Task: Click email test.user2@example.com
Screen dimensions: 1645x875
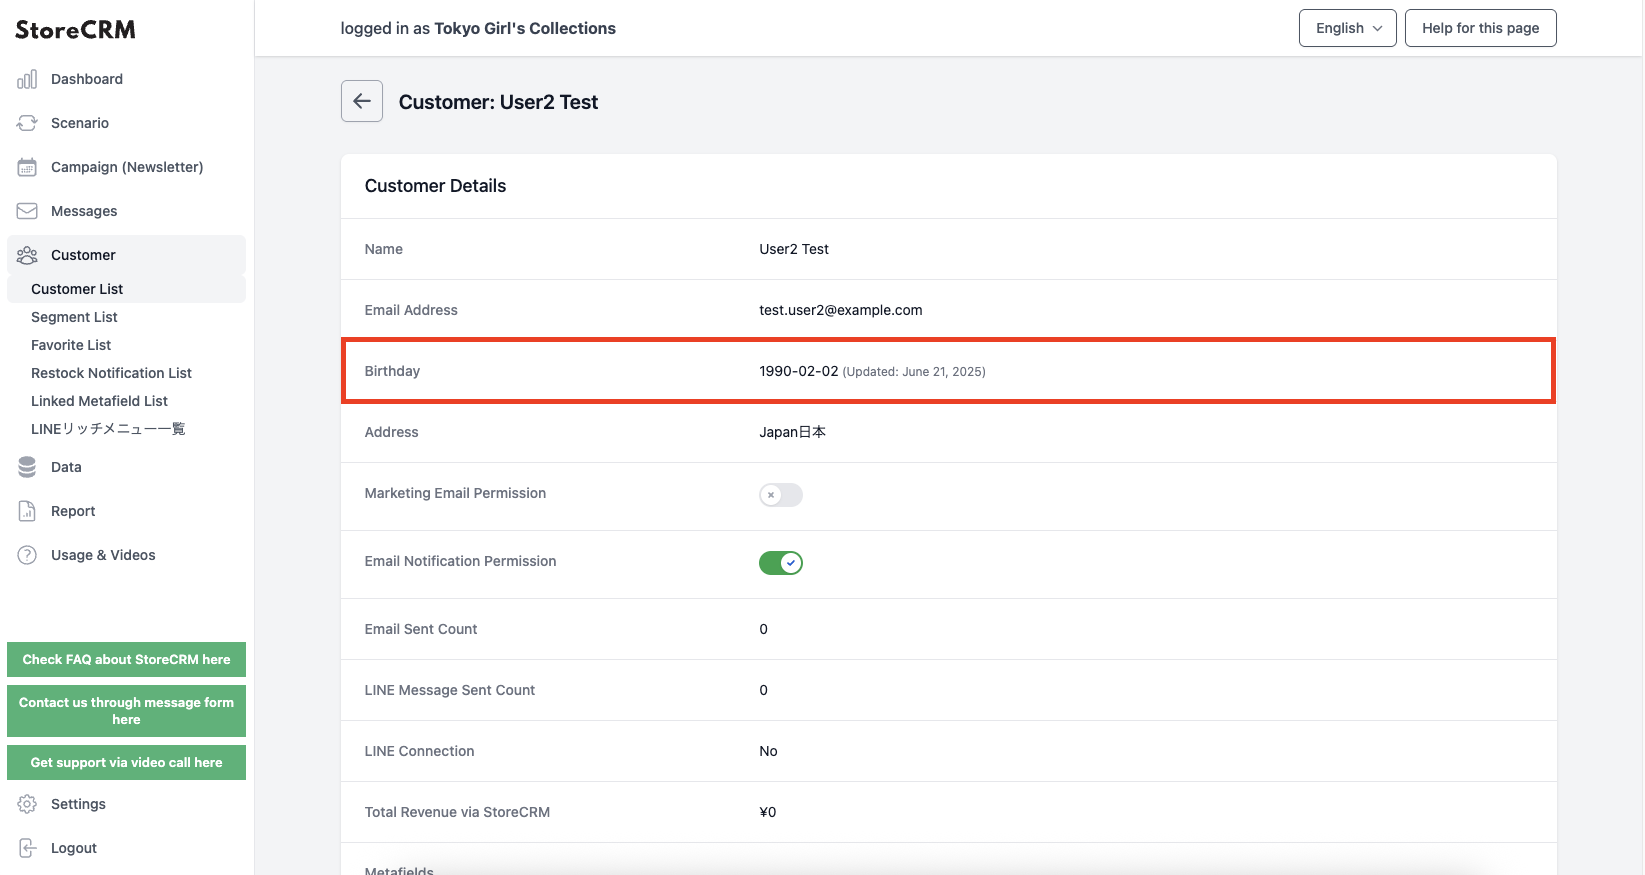Action: [x=841, y=310]
